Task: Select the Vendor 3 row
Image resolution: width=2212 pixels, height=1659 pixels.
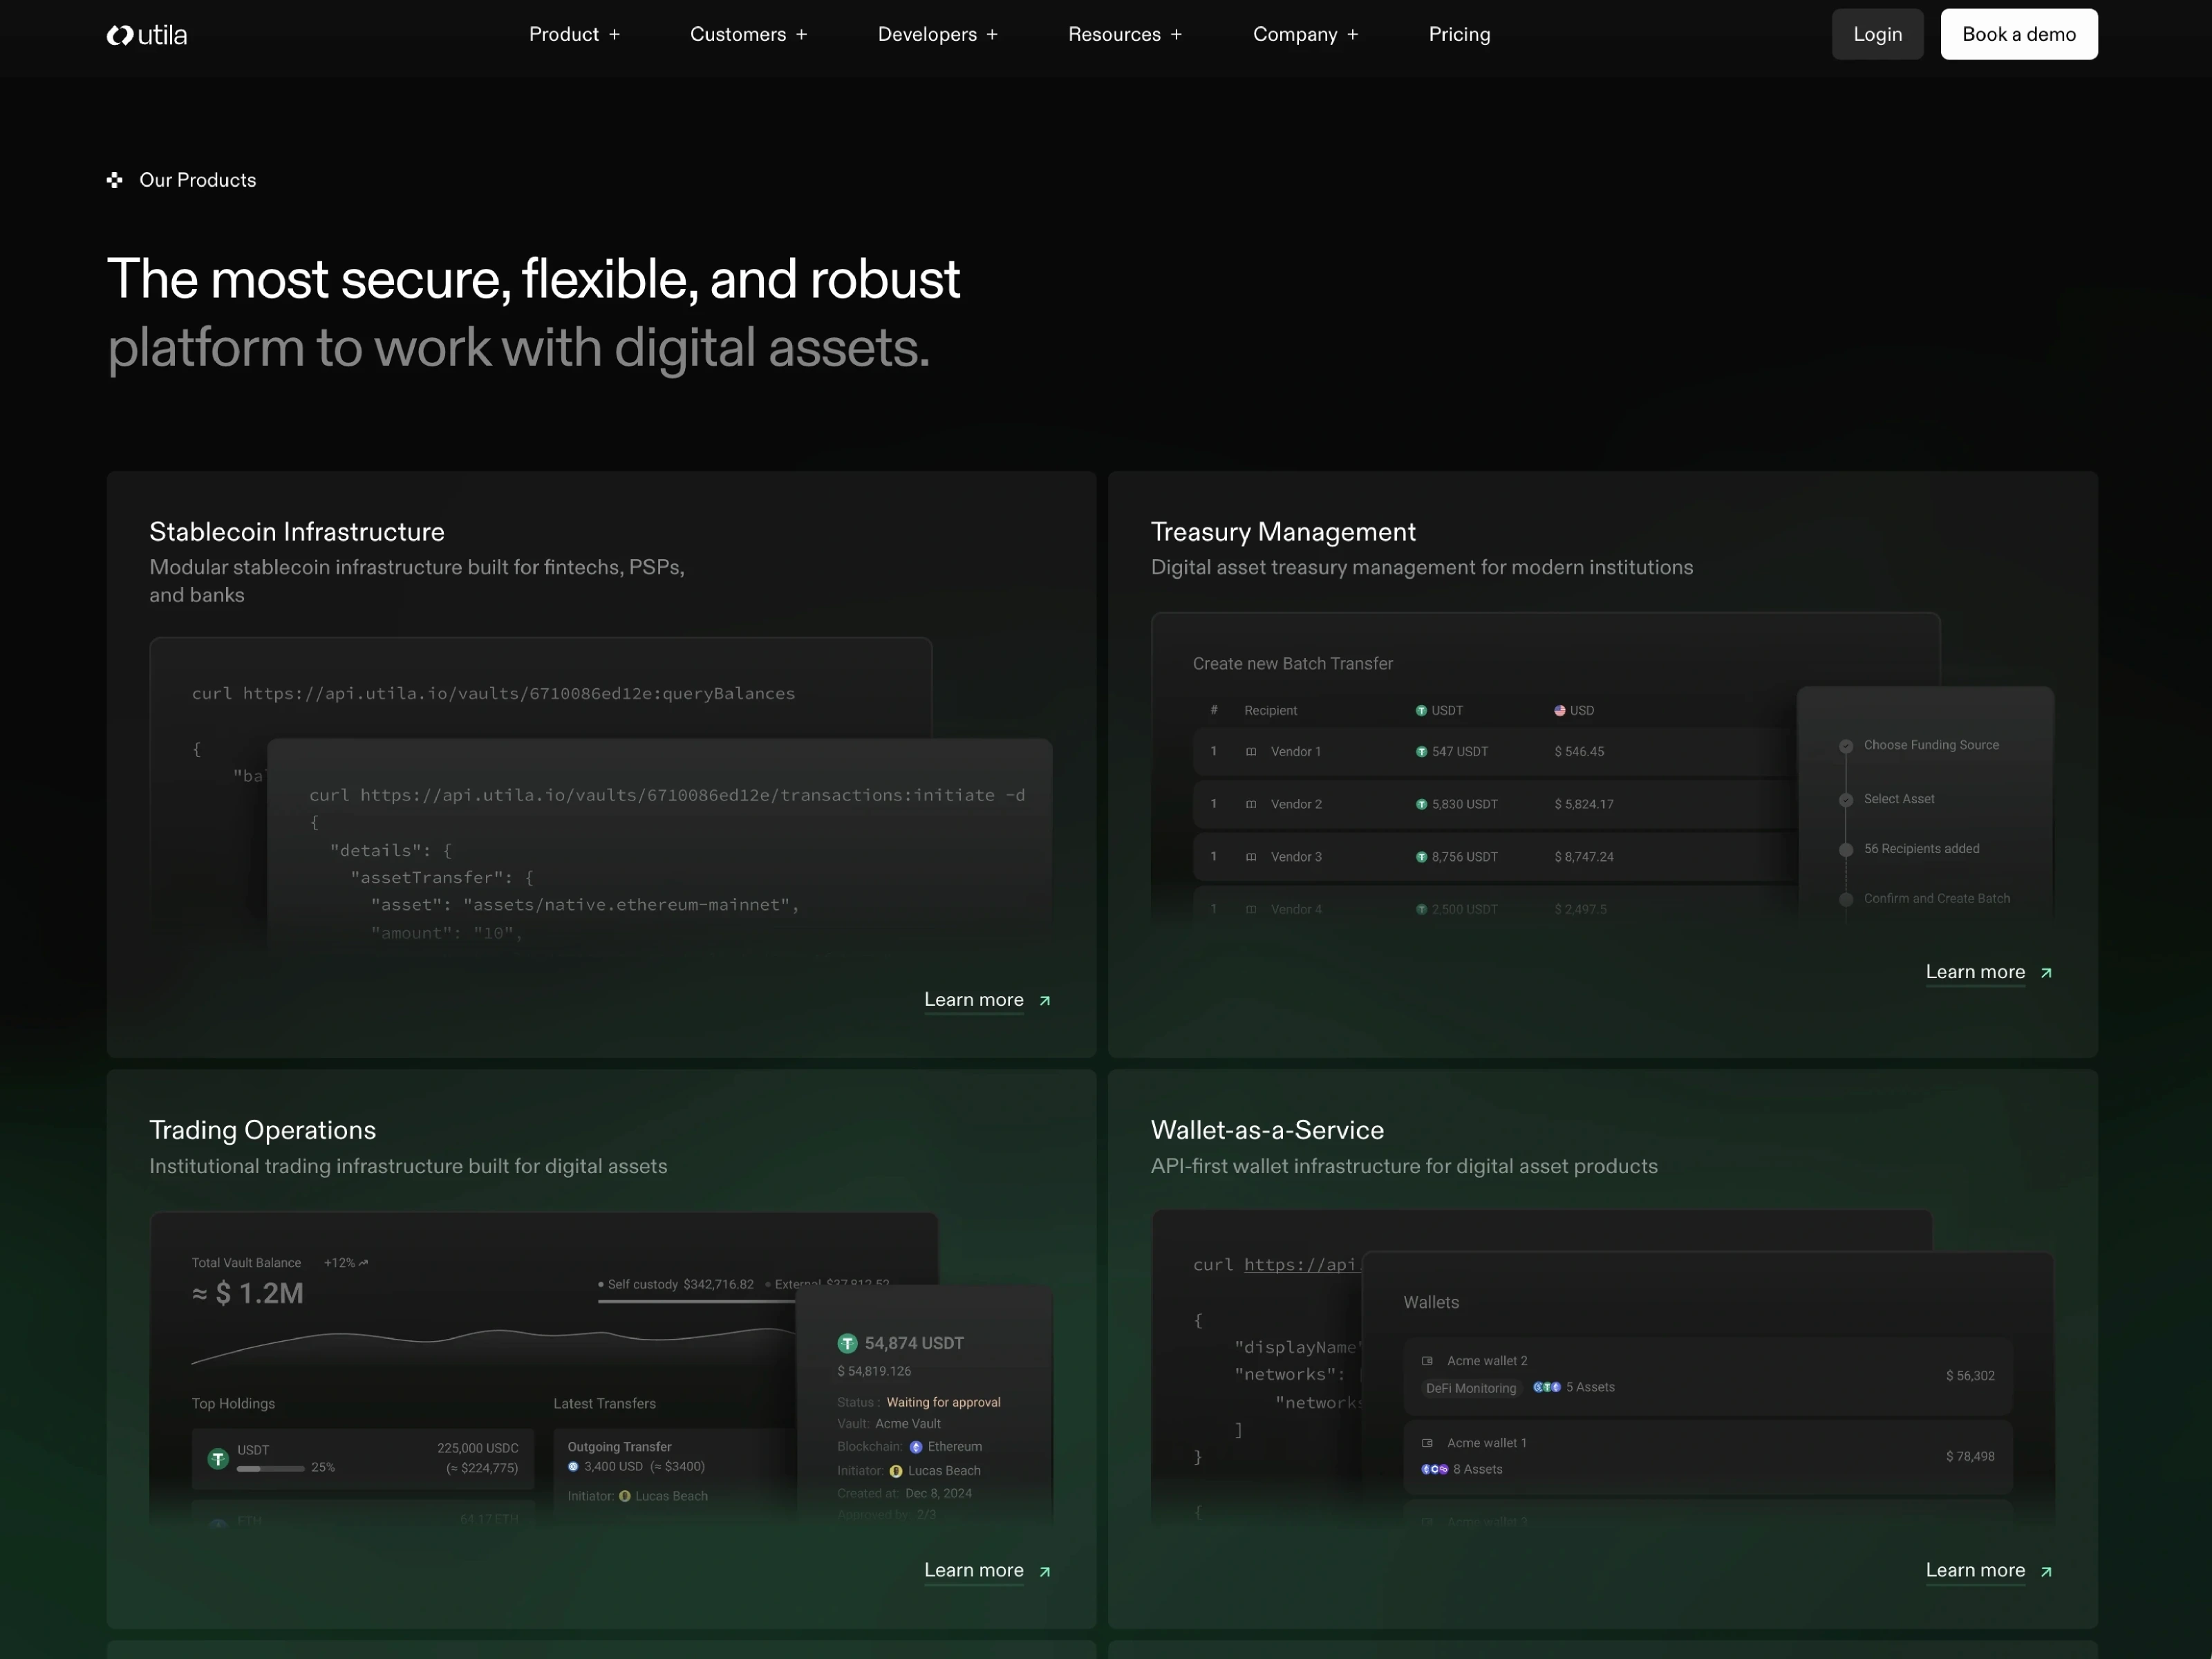Action: pyautogui.click(x=1495, y=857)
